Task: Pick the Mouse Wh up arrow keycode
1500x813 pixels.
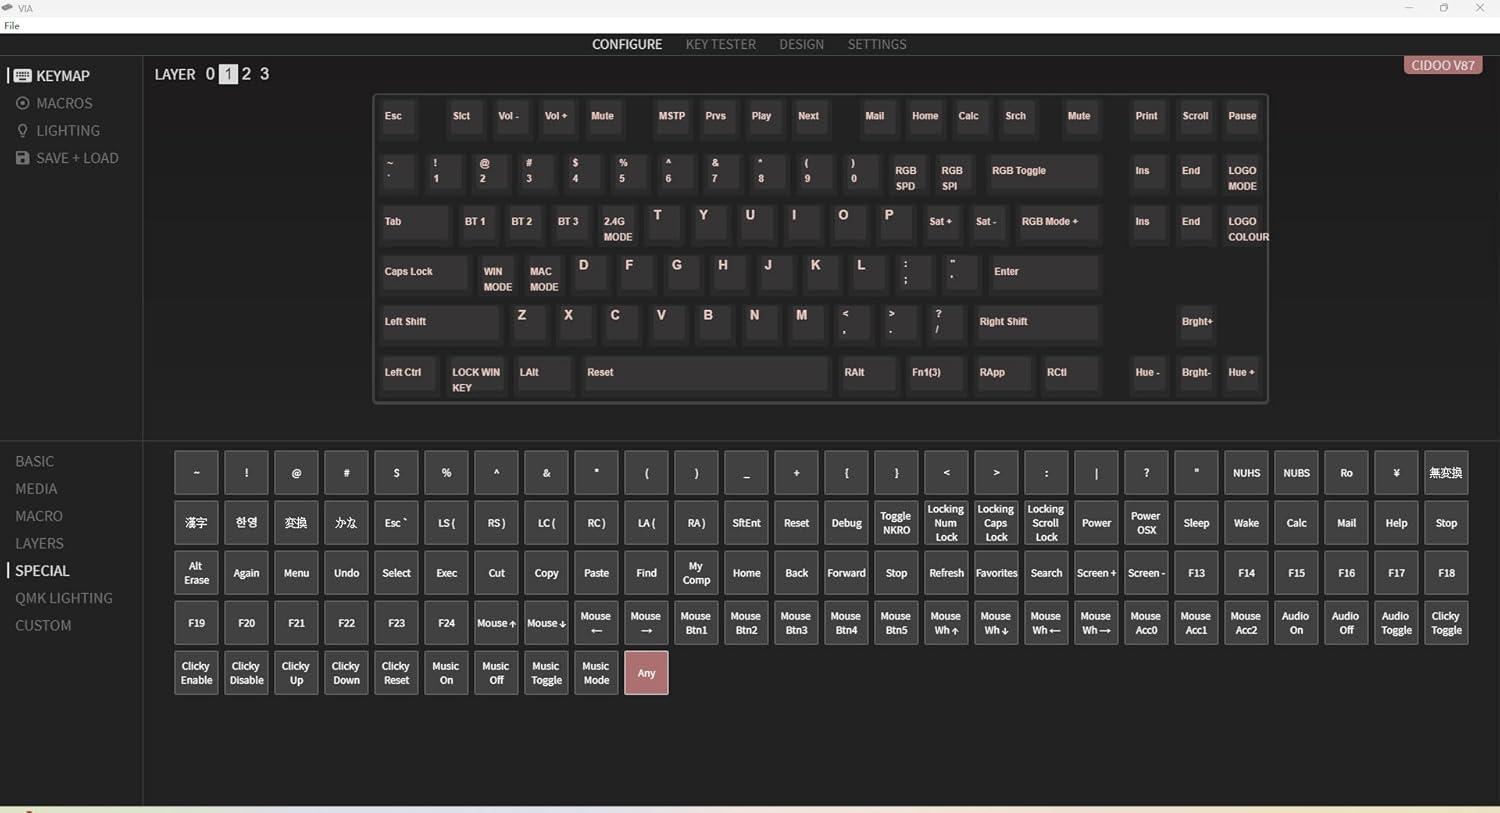Action: pos(946,623)
